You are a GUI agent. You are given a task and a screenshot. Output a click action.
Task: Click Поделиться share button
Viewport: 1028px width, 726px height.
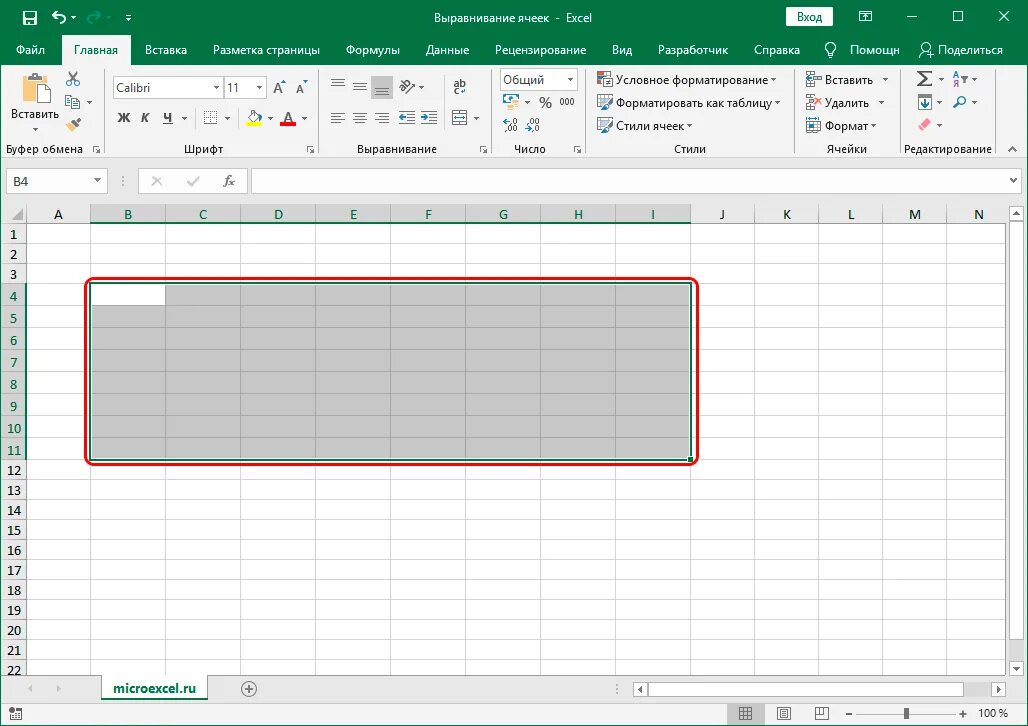960,50
